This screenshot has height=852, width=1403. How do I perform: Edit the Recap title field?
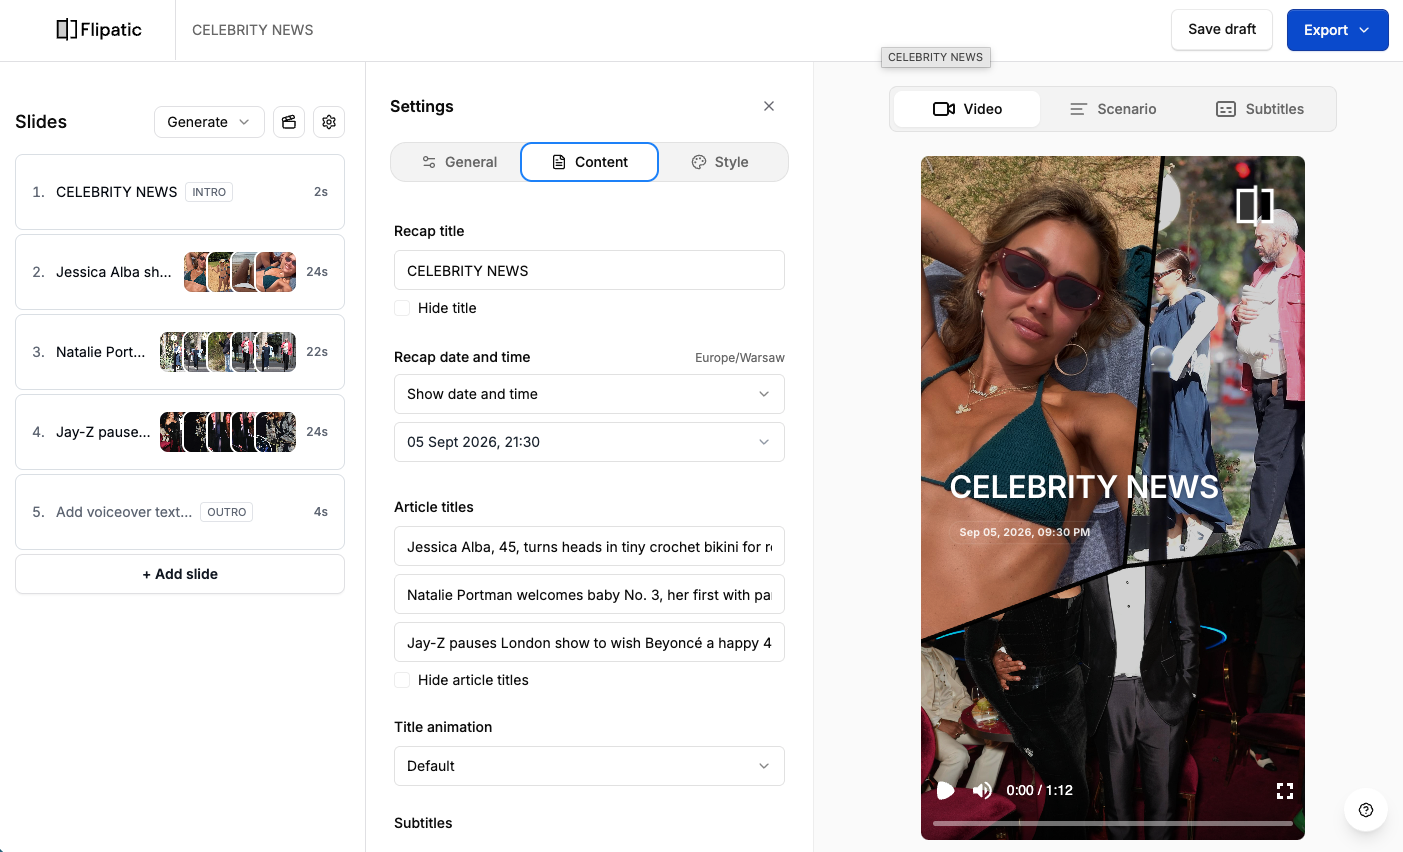pos(589,270)
